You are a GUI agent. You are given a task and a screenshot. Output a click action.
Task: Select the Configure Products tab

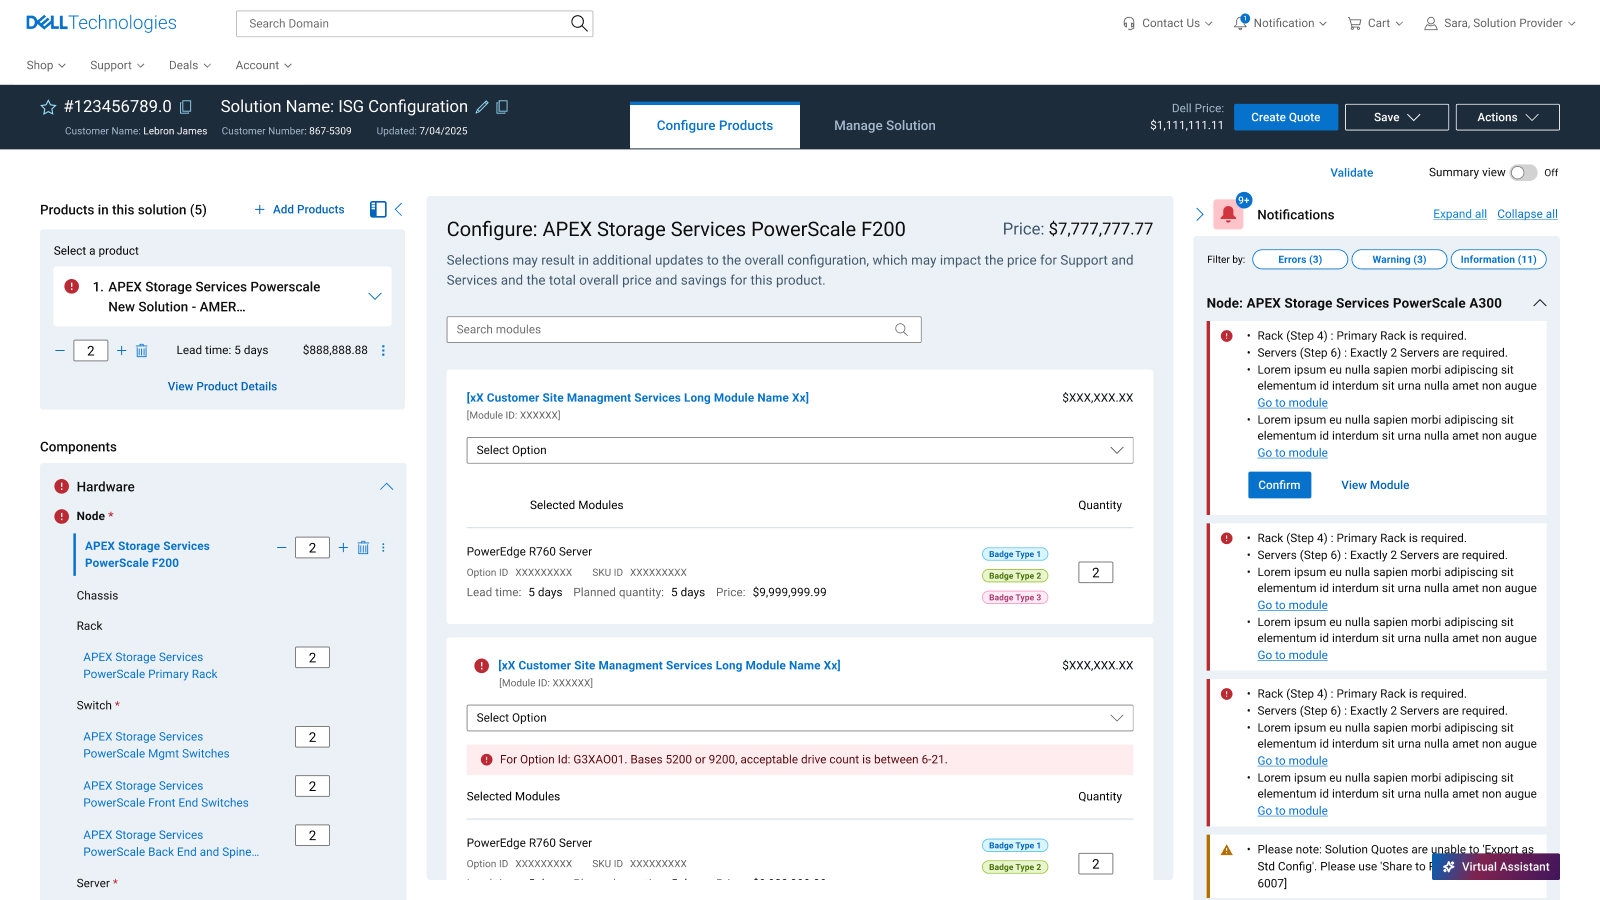(715, 126)
